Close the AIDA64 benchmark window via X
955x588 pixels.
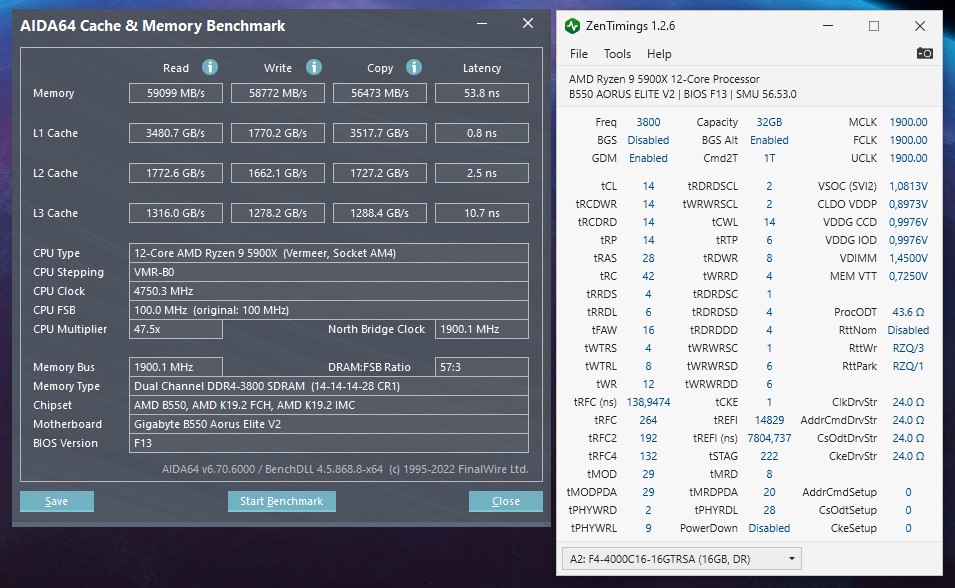coord(528,23)
